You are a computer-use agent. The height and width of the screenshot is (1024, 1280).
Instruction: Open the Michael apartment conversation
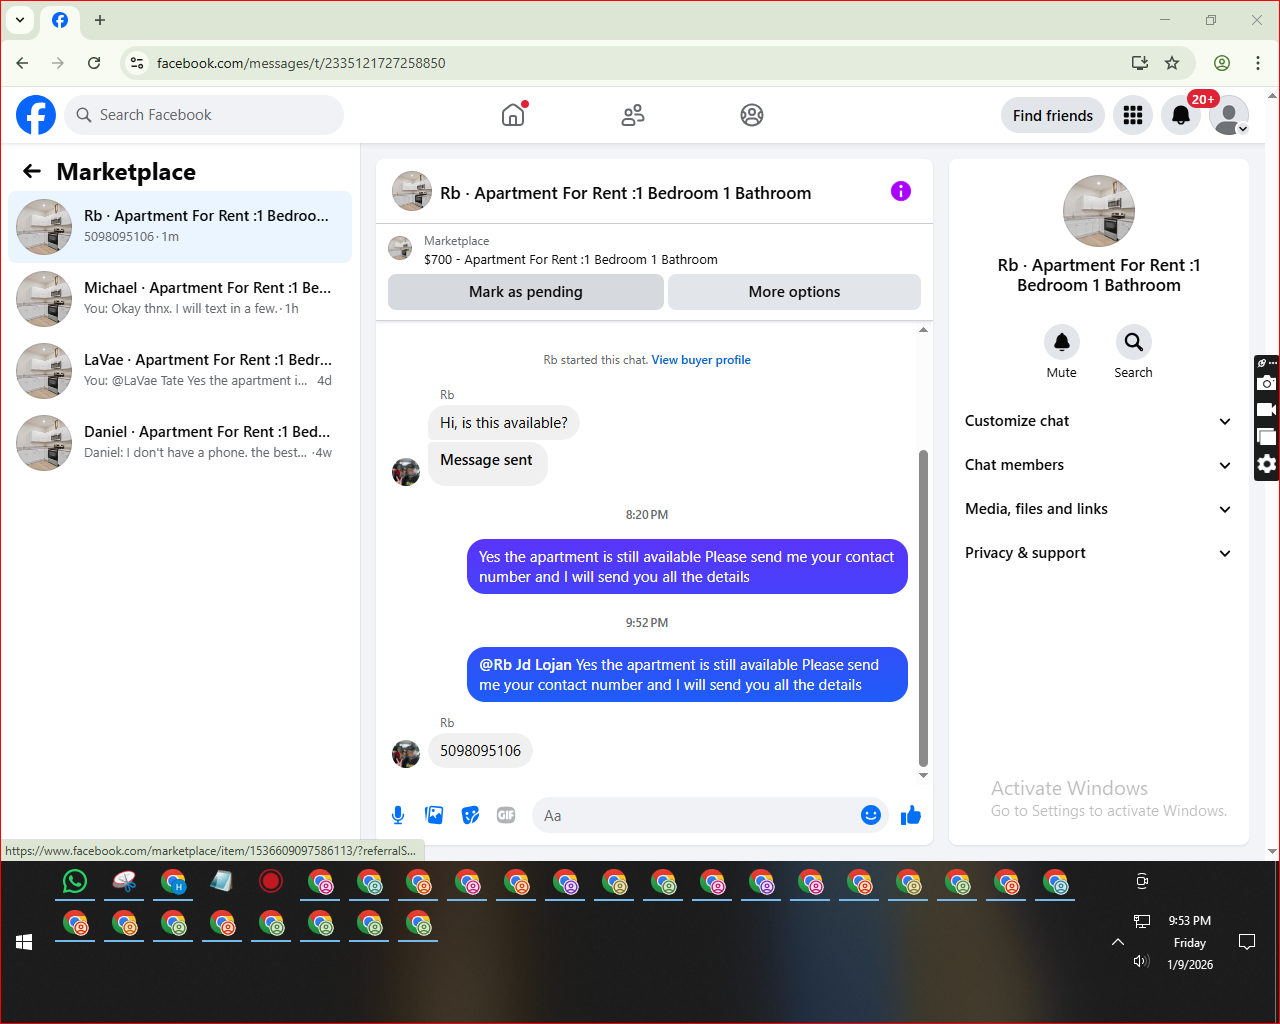(x=180, y=299)
